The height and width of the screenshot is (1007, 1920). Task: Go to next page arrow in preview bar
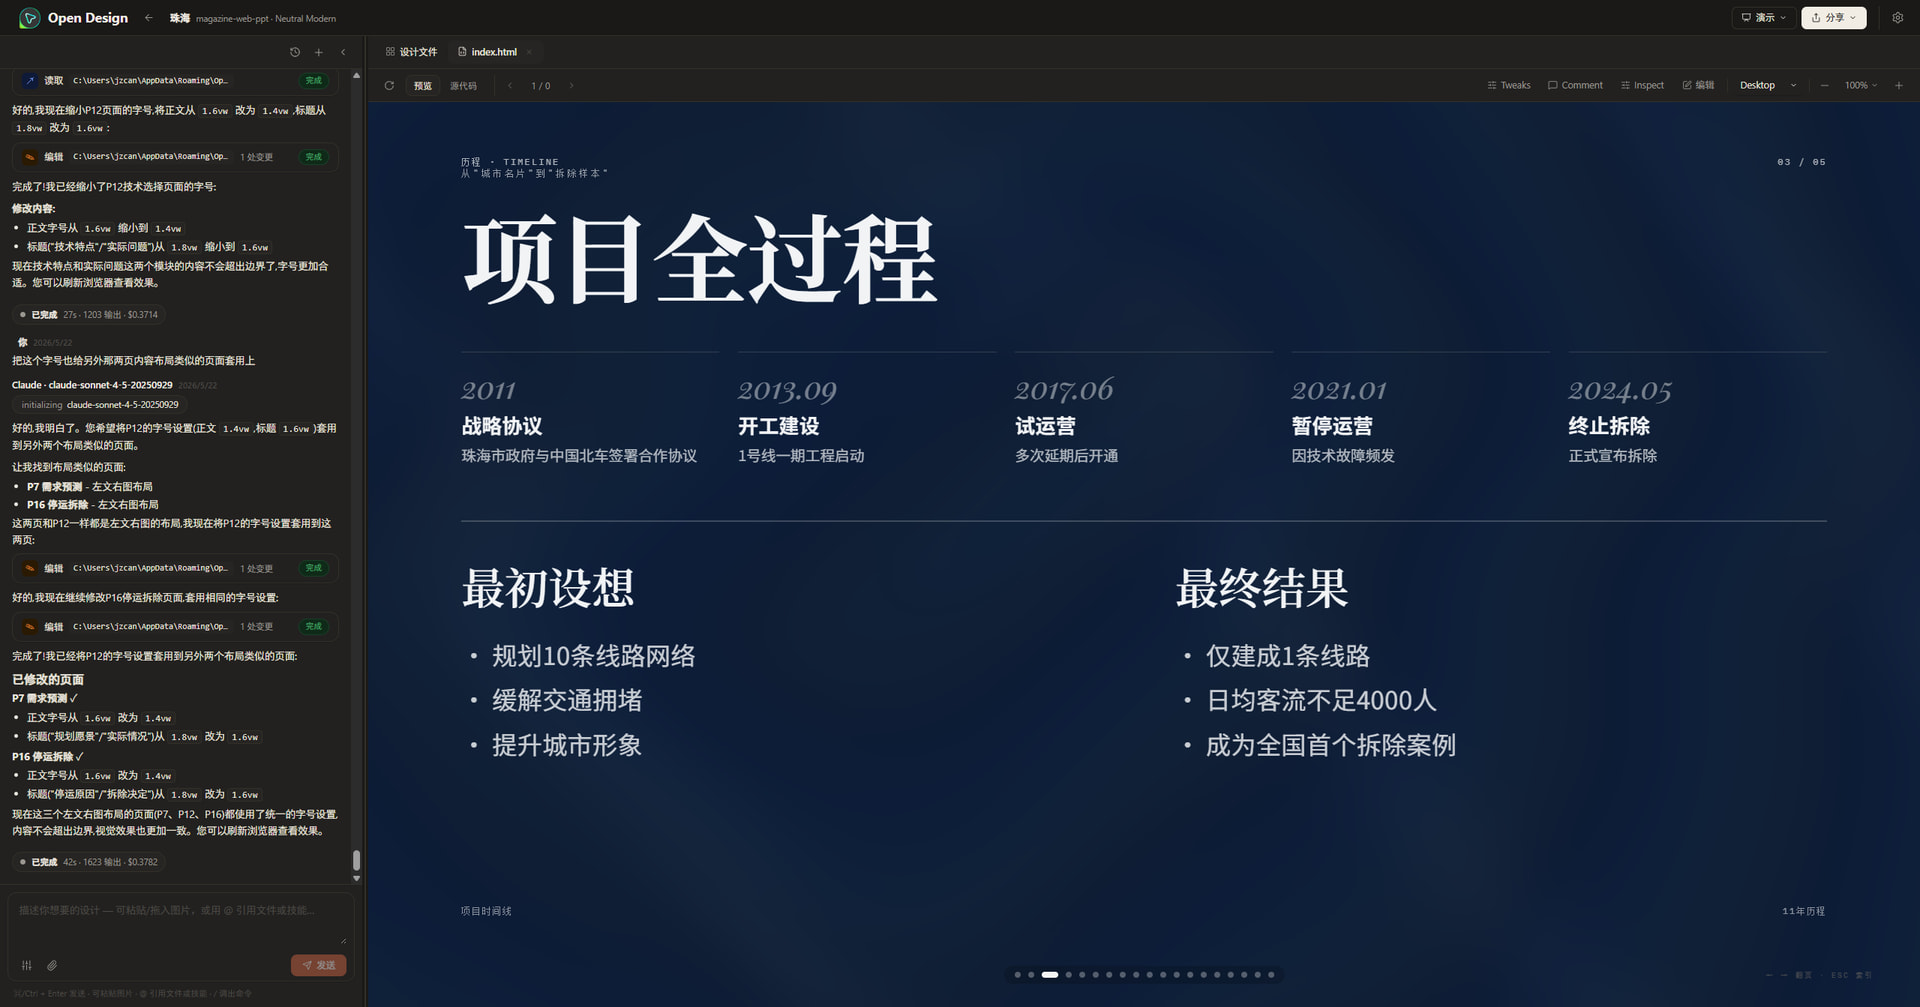pyautogui.click(x=571, y=86)
